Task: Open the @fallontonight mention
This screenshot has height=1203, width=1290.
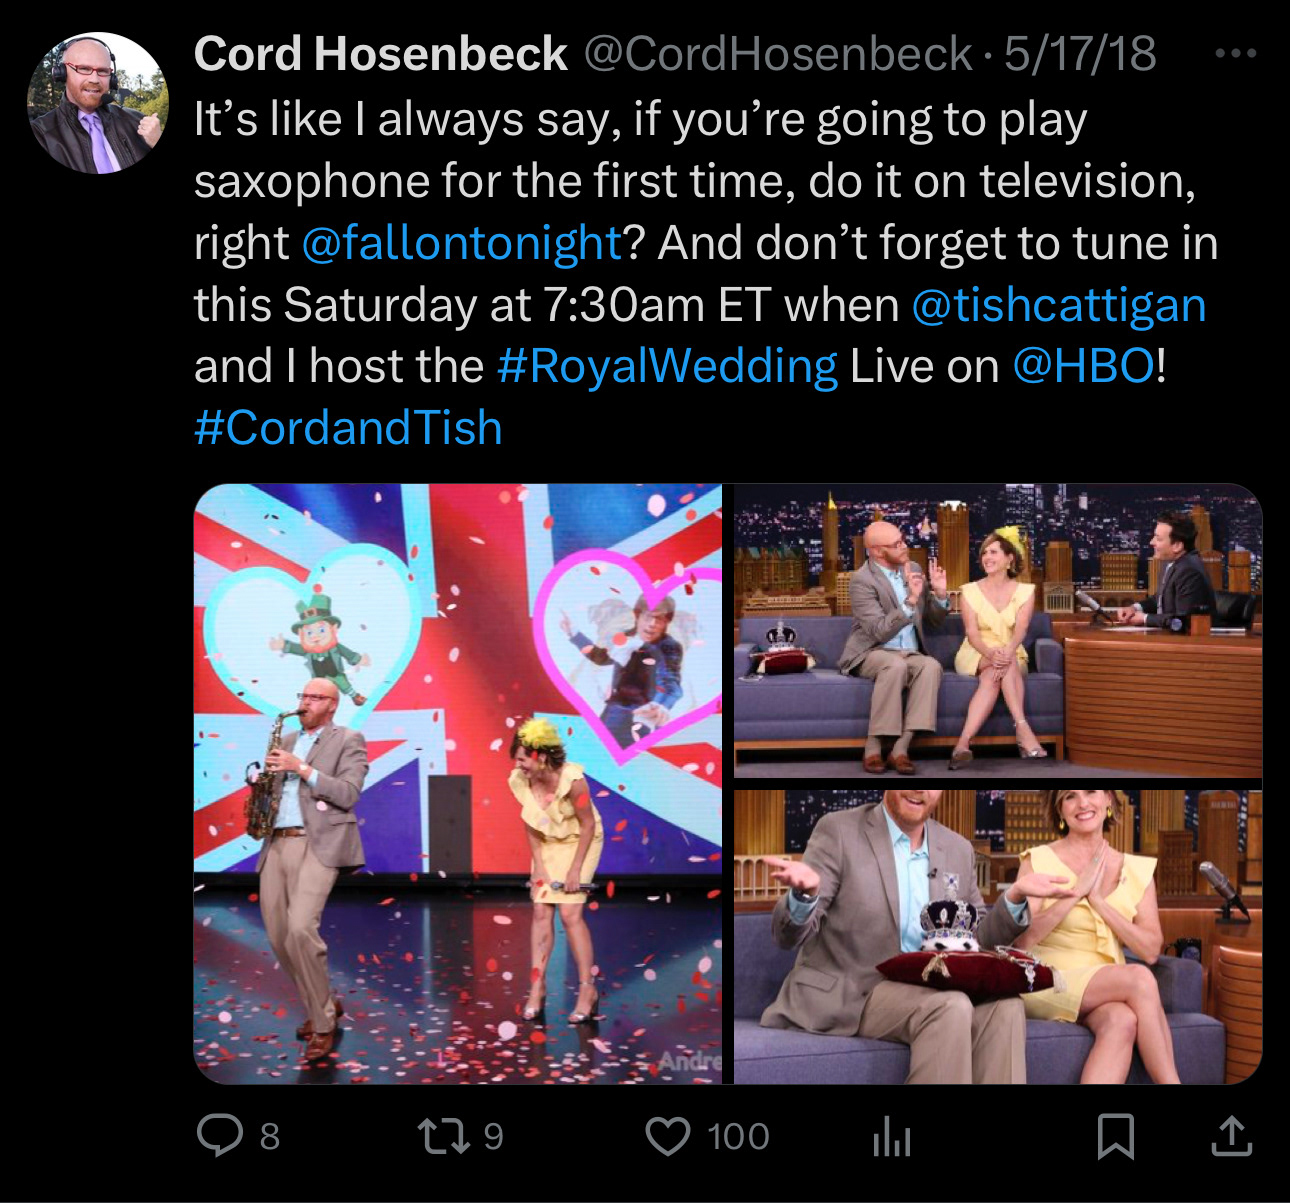Action: pyautogui.click(x=462, y=243)
